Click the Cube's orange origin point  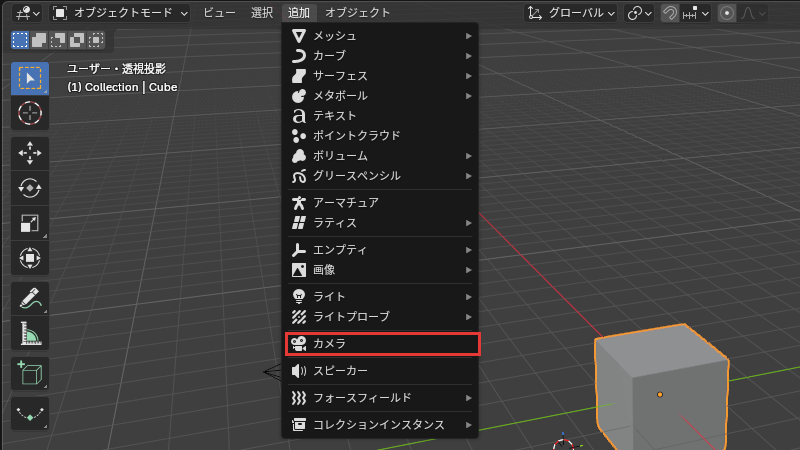[x=660, y=394]
